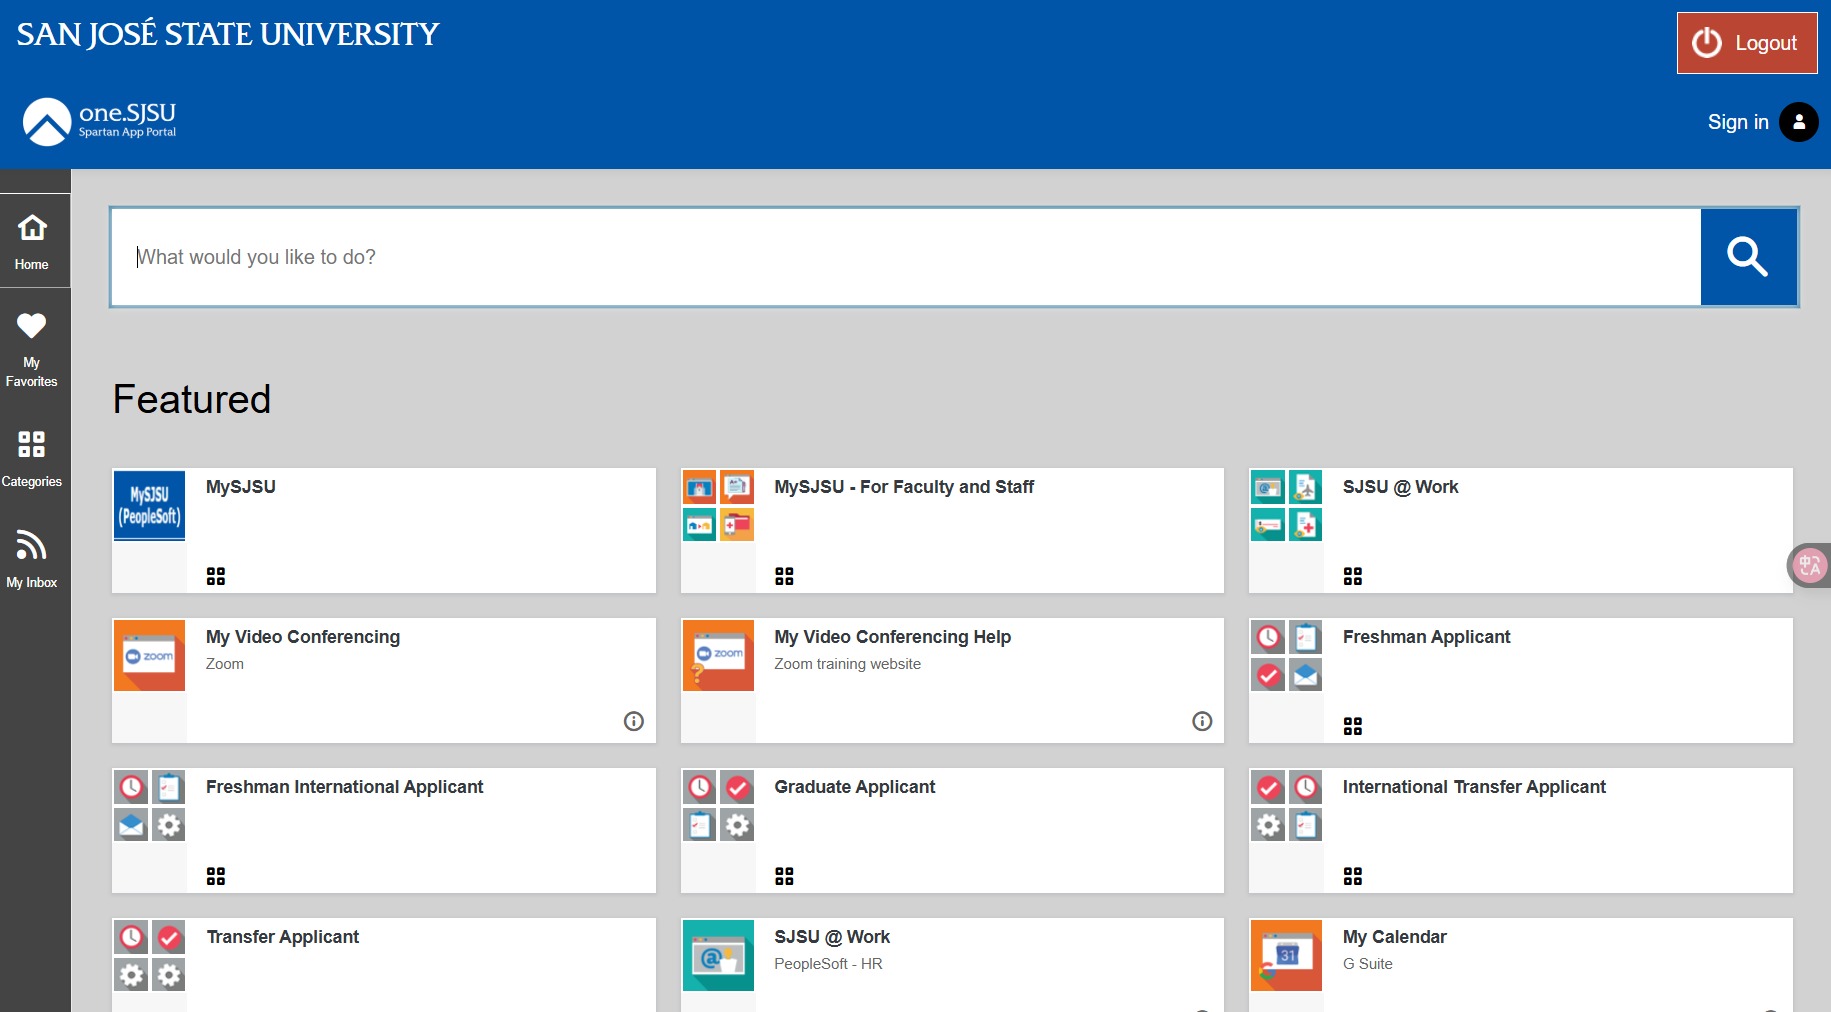Focus the 'What would you like to do?' search field
1831x1012 pixels.
tap(905, 257)
